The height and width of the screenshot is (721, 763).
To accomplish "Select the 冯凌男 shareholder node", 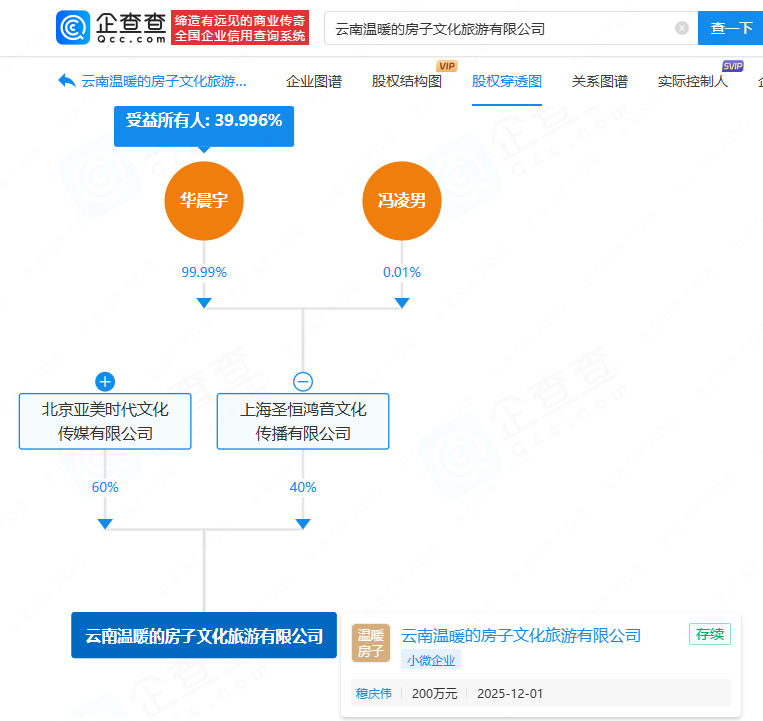I will [401, 201].
